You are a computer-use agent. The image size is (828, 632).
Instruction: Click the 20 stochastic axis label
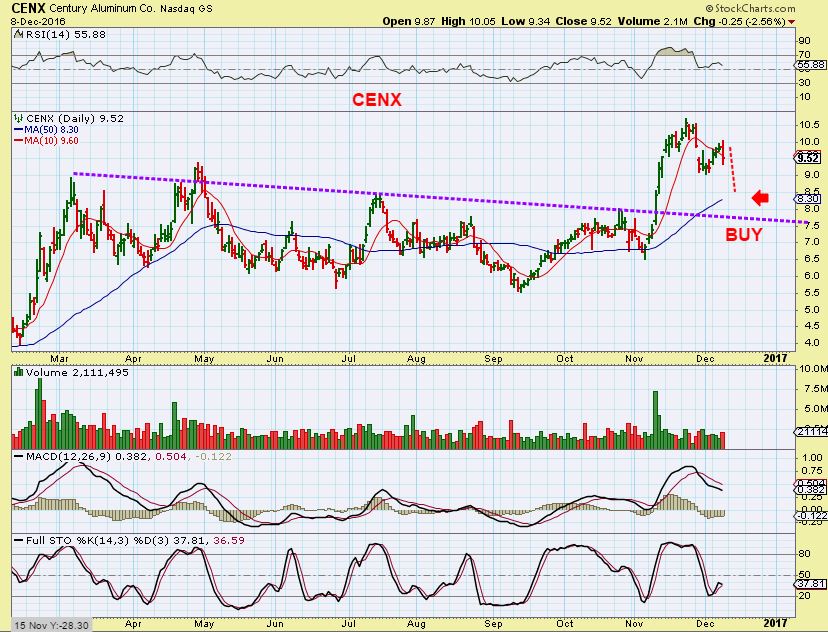tap(805, 596)
